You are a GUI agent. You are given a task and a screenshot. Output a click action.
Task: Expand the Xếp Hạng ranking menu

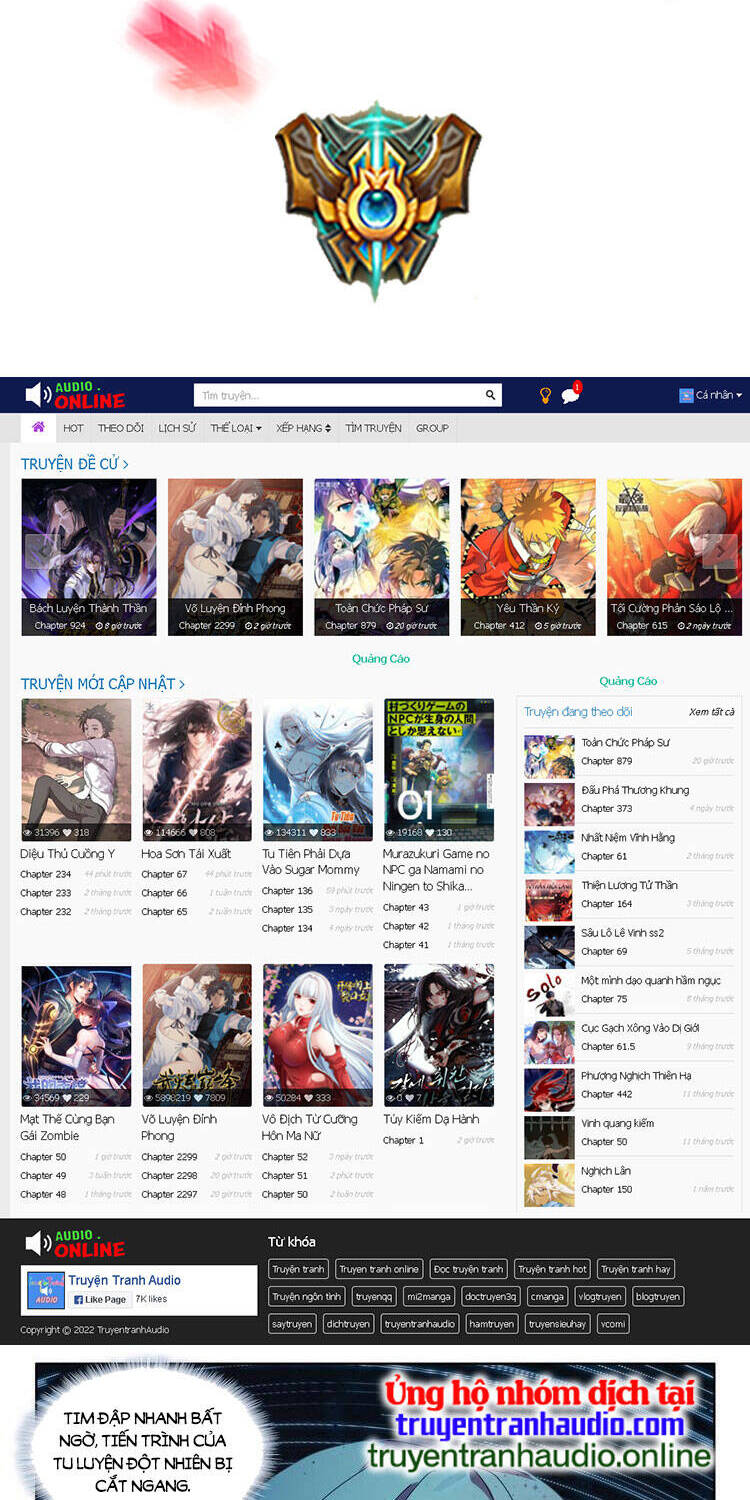pos(303,428)
